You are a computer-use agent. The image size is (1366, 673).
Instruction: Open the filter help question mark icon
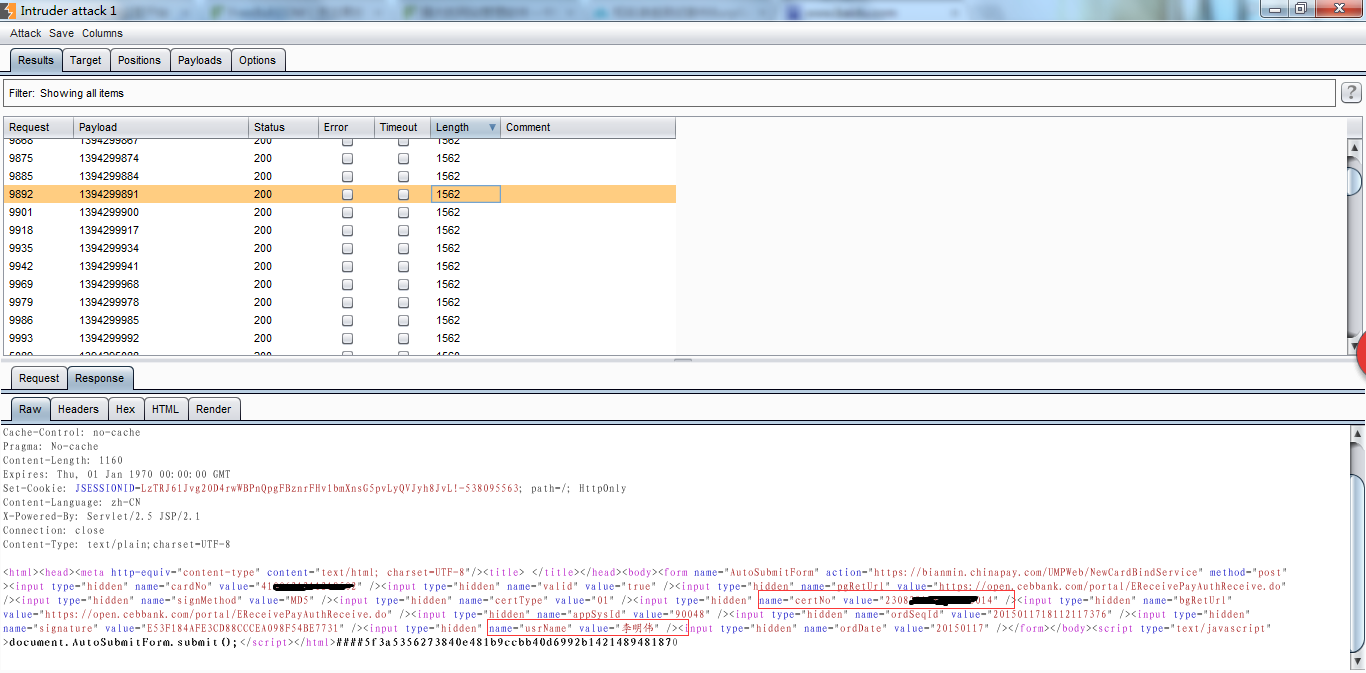click(x=1351, y=93)
